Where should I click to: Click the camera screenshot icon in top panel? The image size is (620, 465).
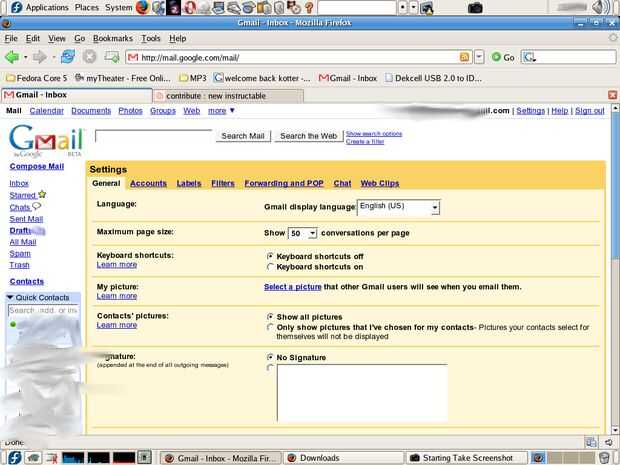coord(475,8)
